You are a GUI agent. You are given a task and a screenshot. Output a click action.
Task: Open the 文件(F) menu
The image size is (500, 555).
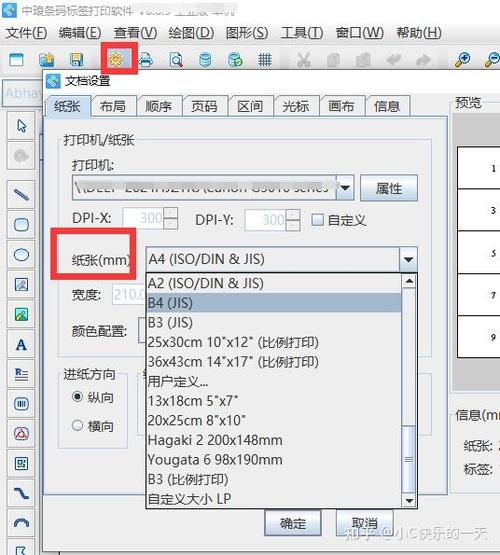click(27, 33)
